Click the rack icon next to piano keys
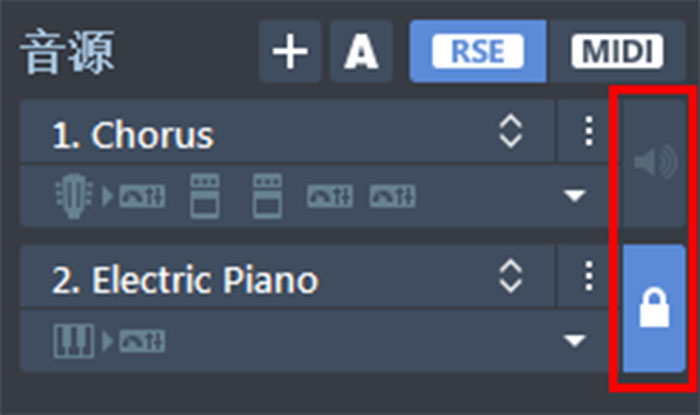 tap(136, 340)
